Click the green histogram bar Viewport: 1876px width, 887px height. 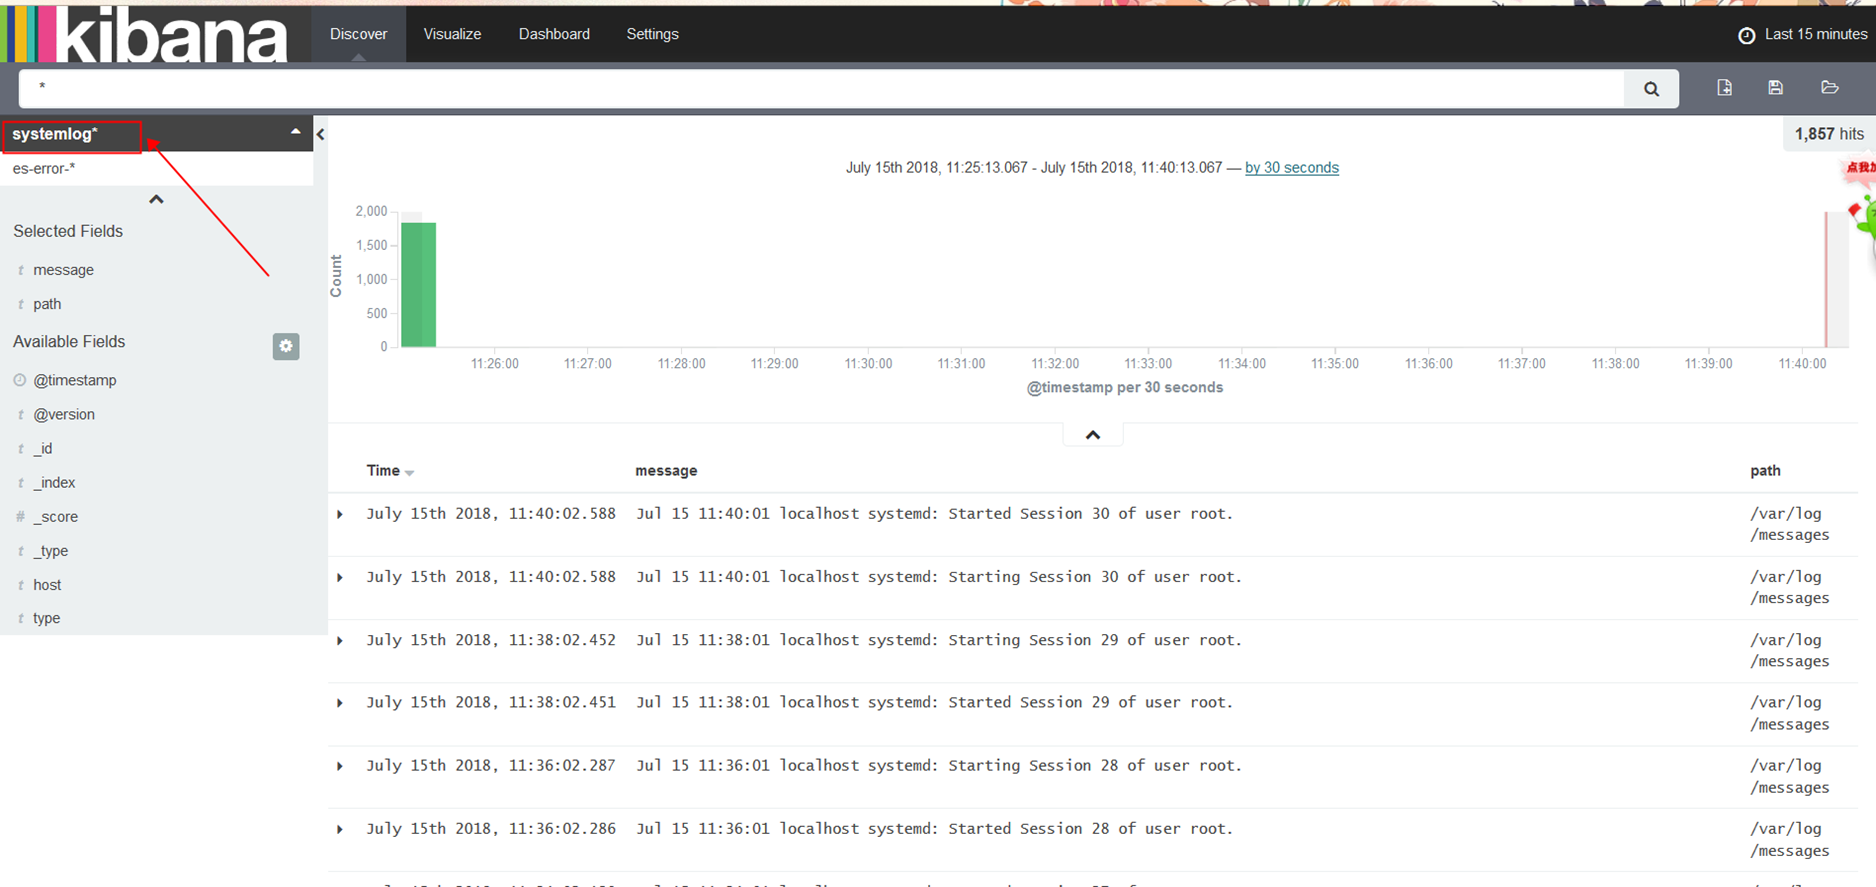point(418,285)
